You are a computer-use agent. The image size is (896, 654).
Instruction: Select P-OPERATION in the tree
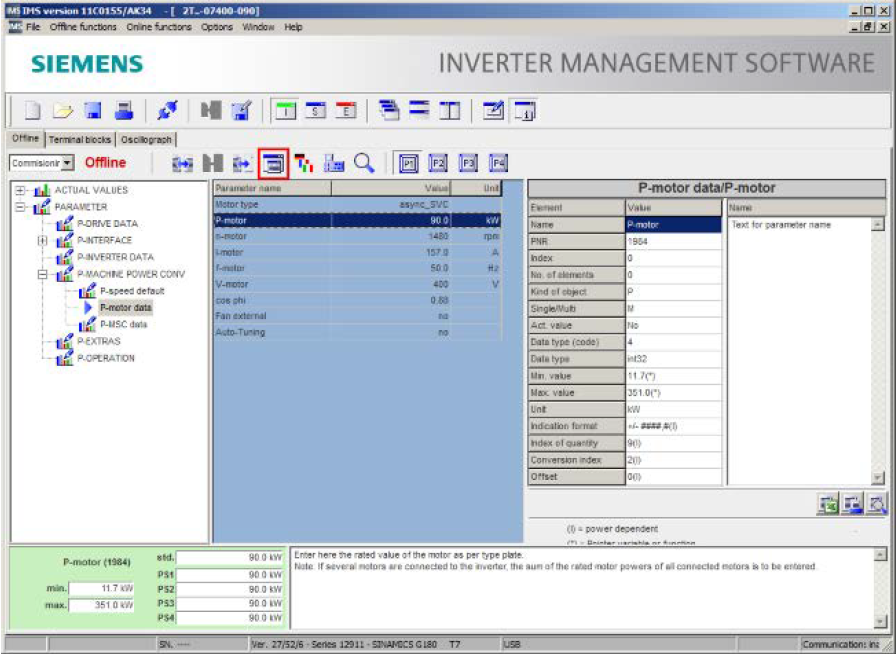(106, 358)
